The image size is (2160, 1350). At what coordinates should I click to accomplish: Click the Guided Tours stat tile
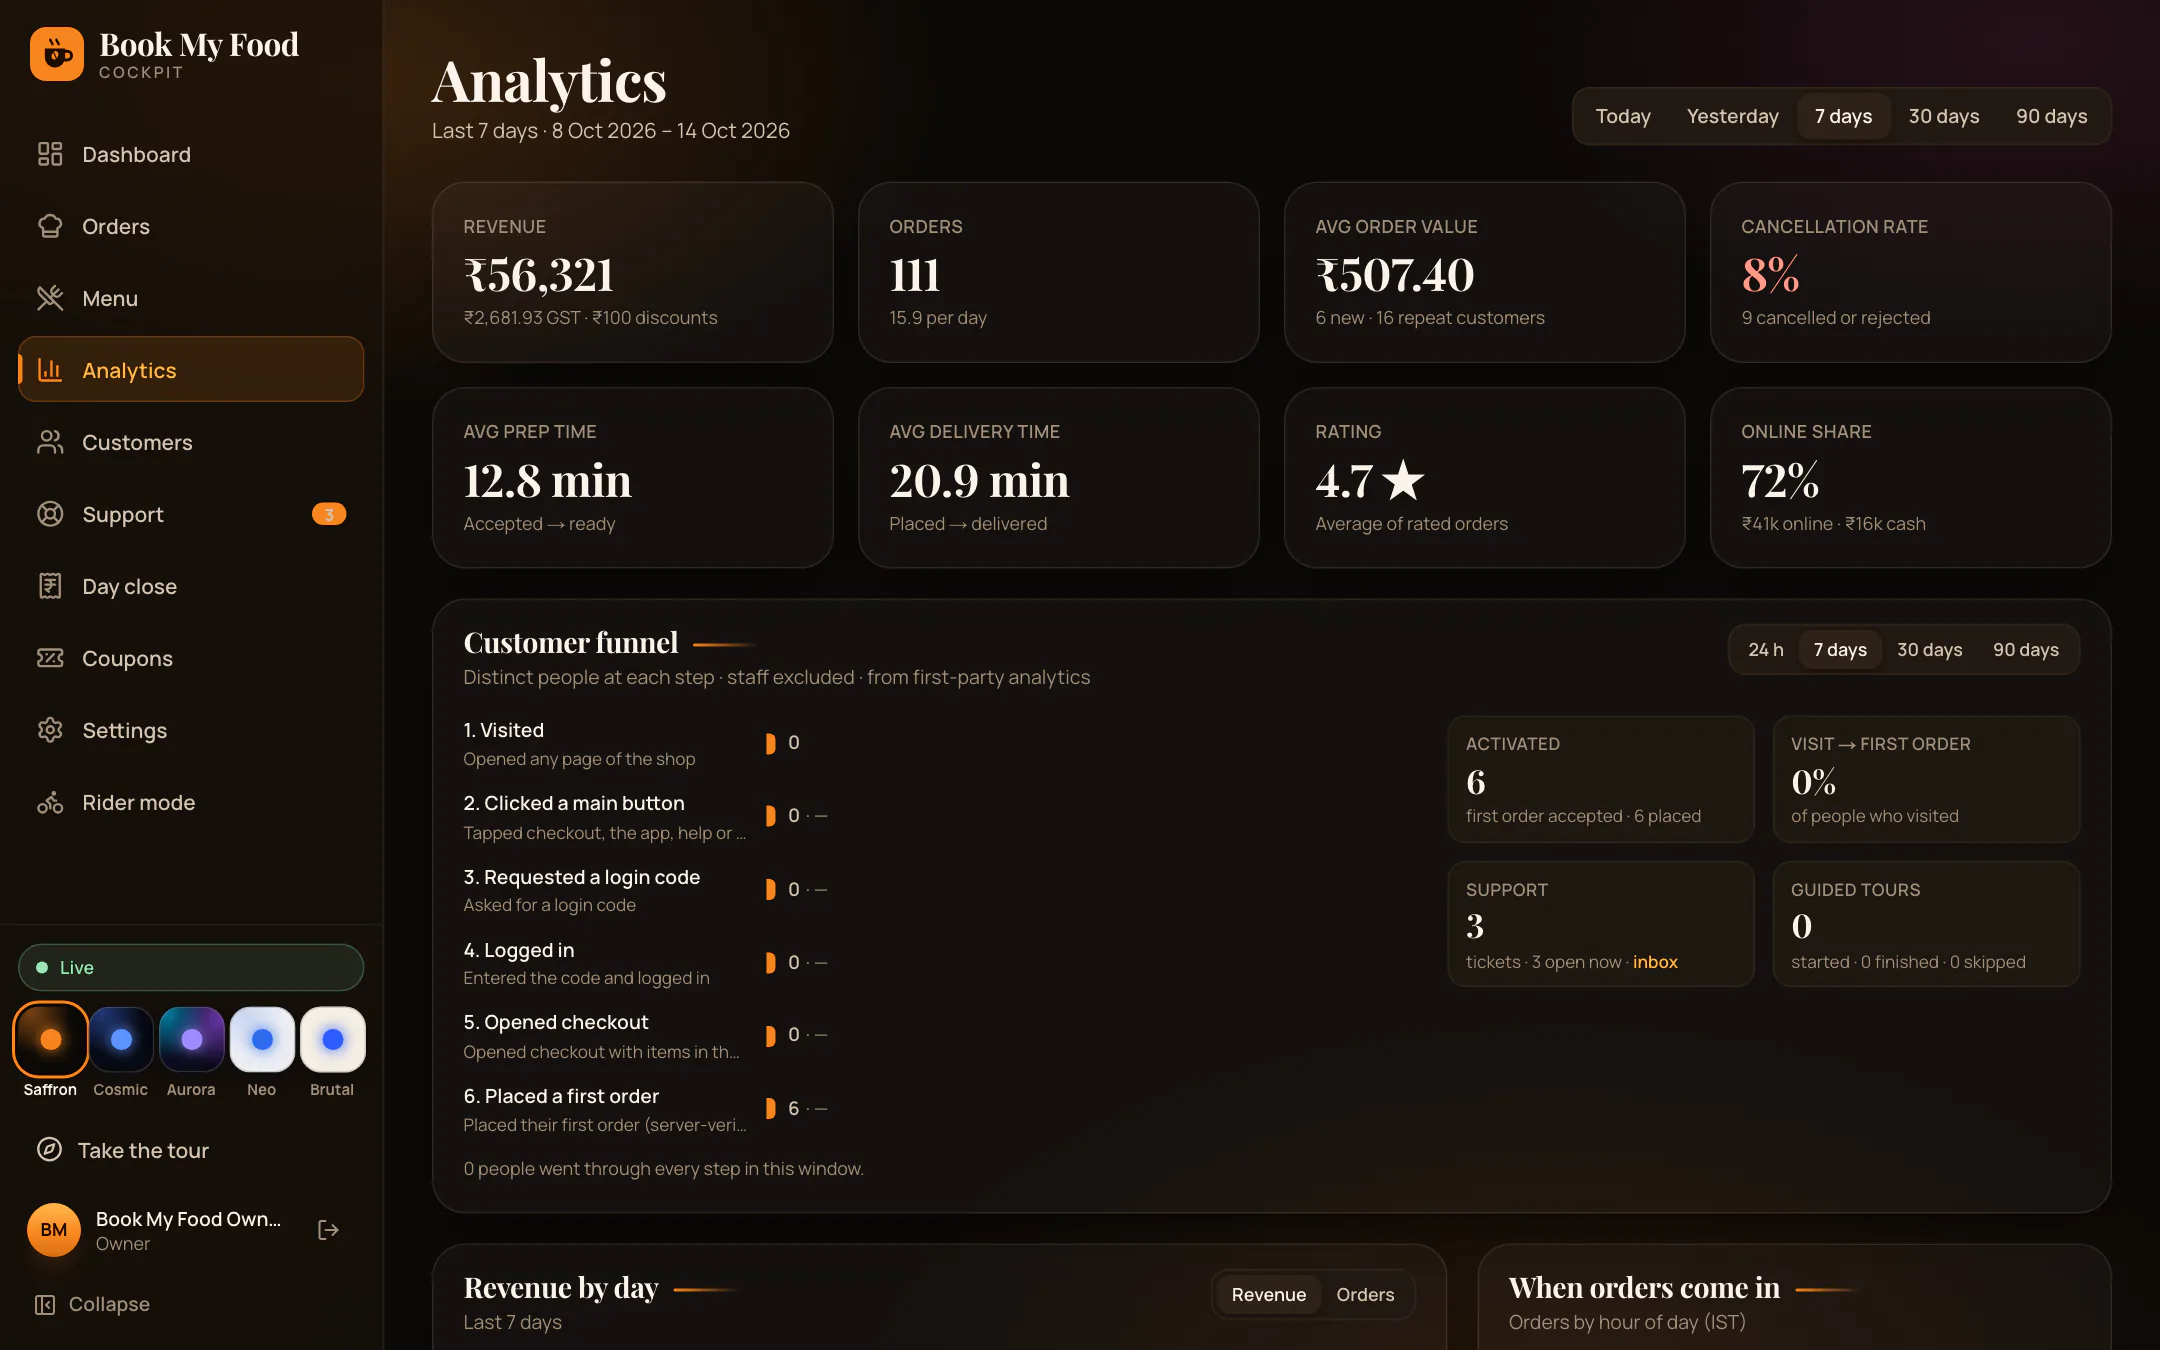pos(1926,924)
